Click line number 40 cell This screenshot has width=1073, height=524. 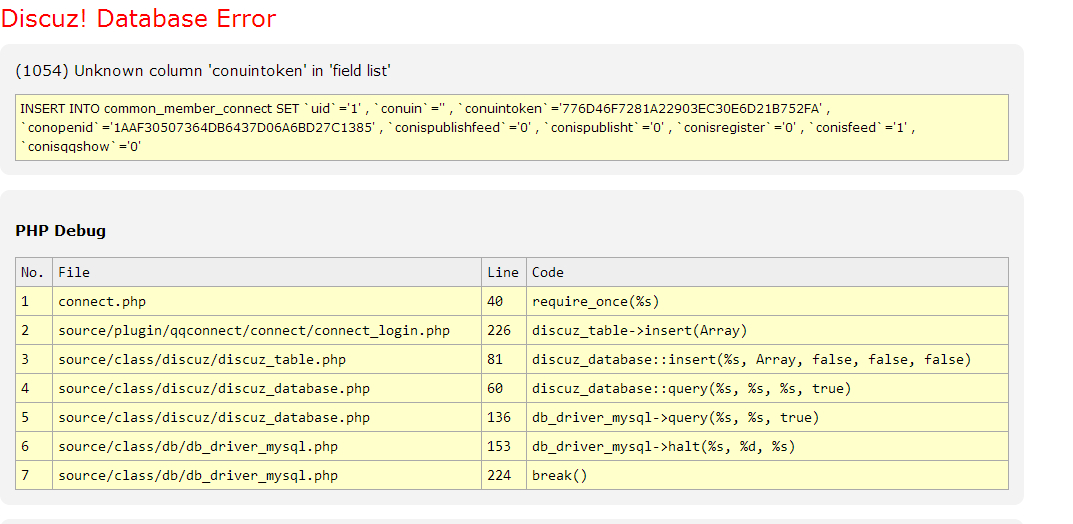point(504,301)
